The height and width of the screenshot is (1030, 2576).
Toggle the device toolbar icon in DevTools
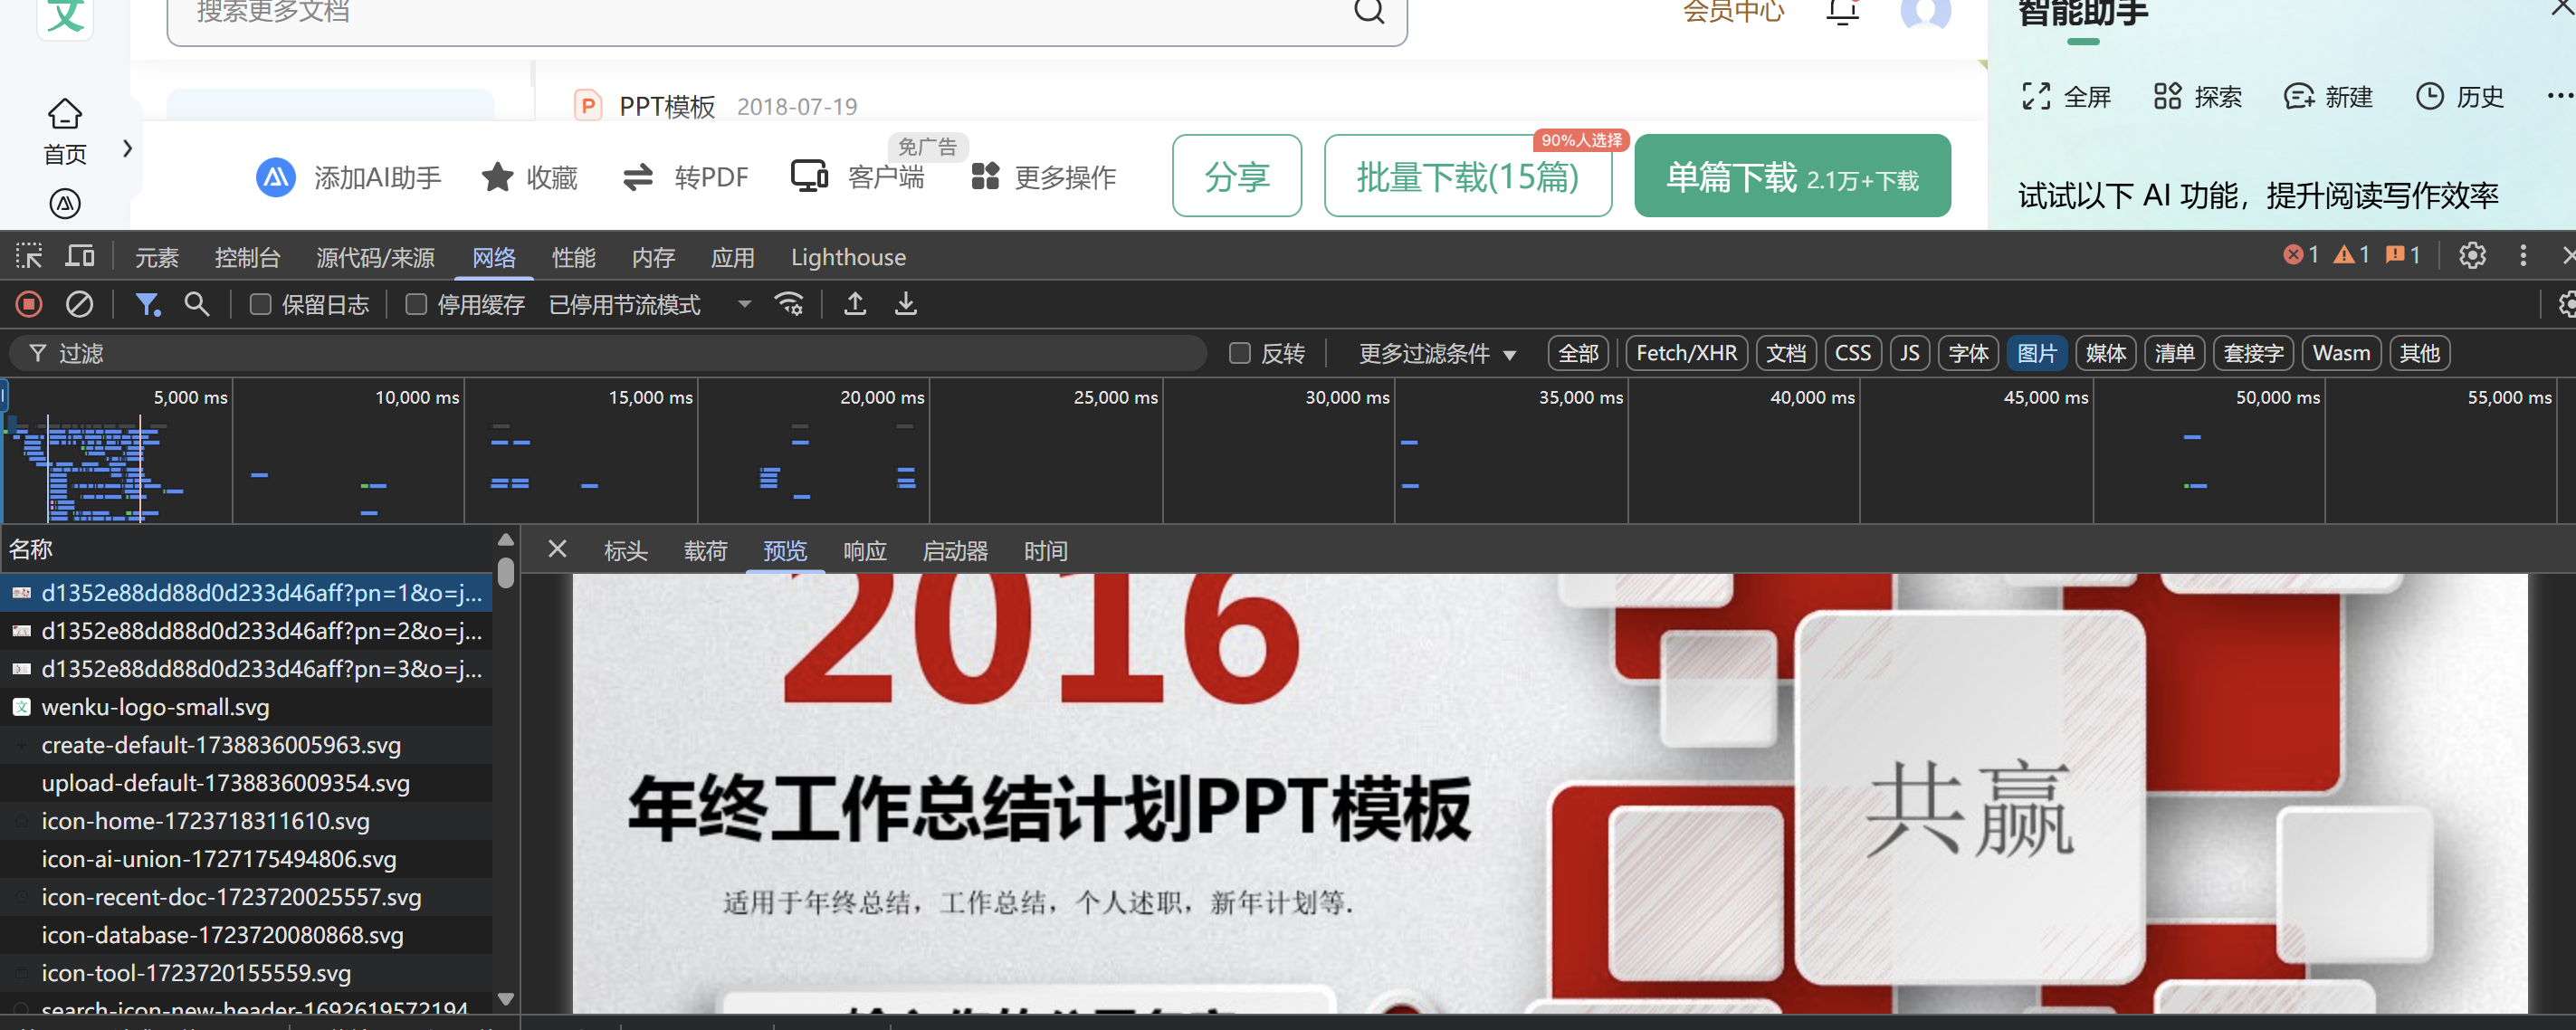[x=80, y=257]
